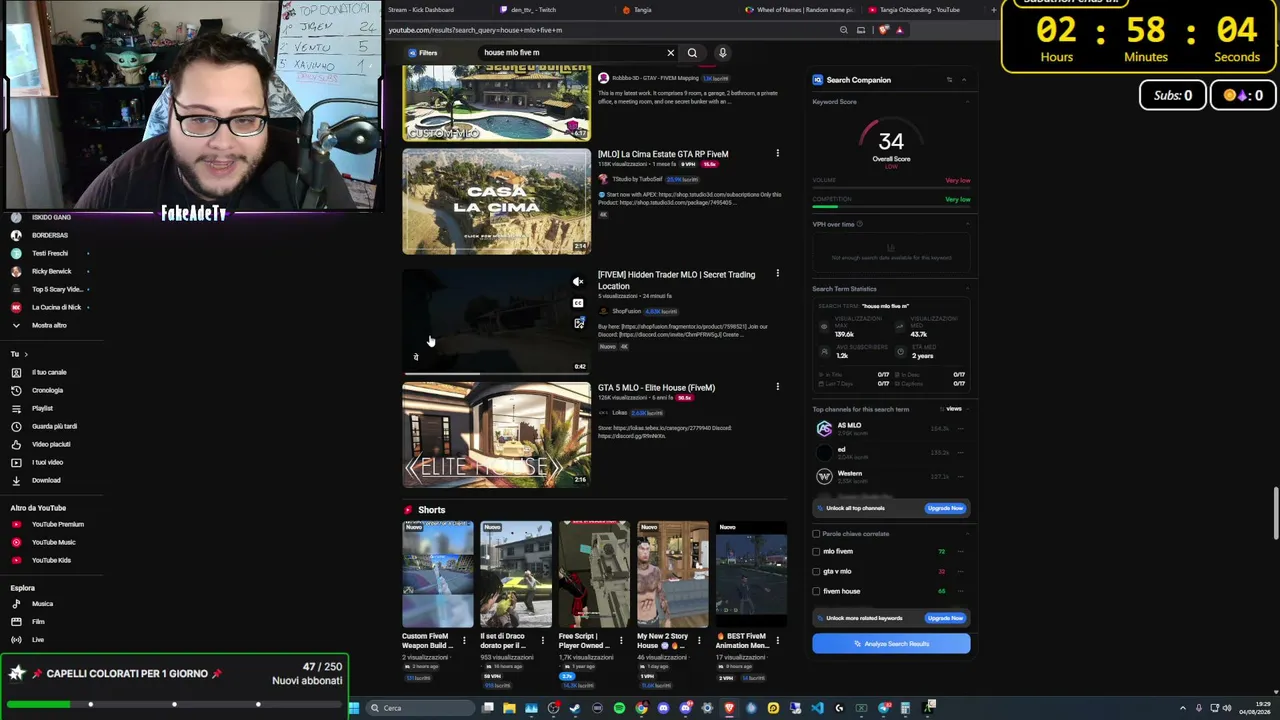Click the Brave Shields lion icon
This screenshot has width=1280, height=720.
click(x=883, y=30)
